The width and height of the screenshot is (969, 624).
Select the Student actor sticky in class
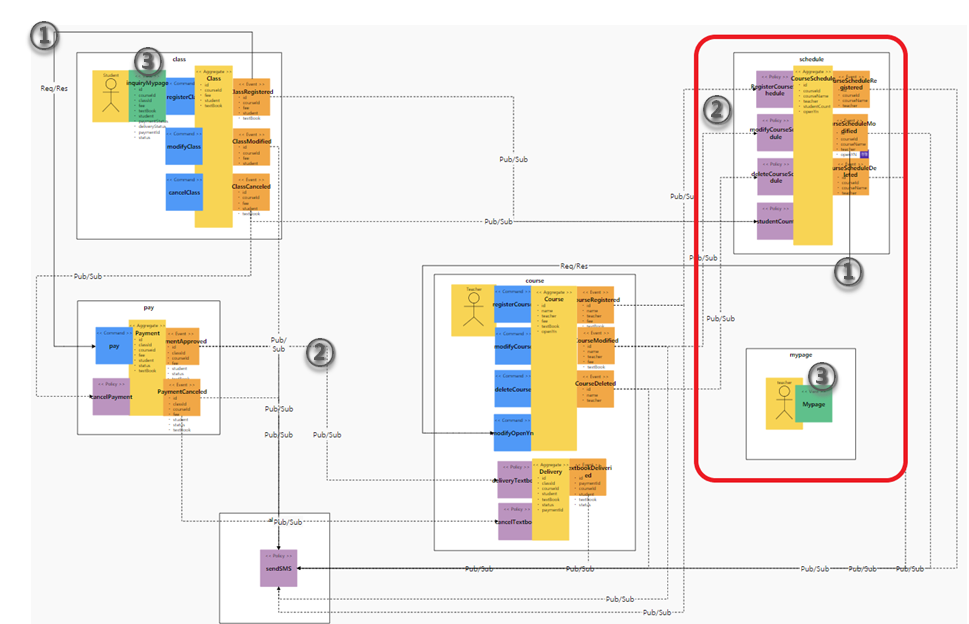click(x=111, y=96)
